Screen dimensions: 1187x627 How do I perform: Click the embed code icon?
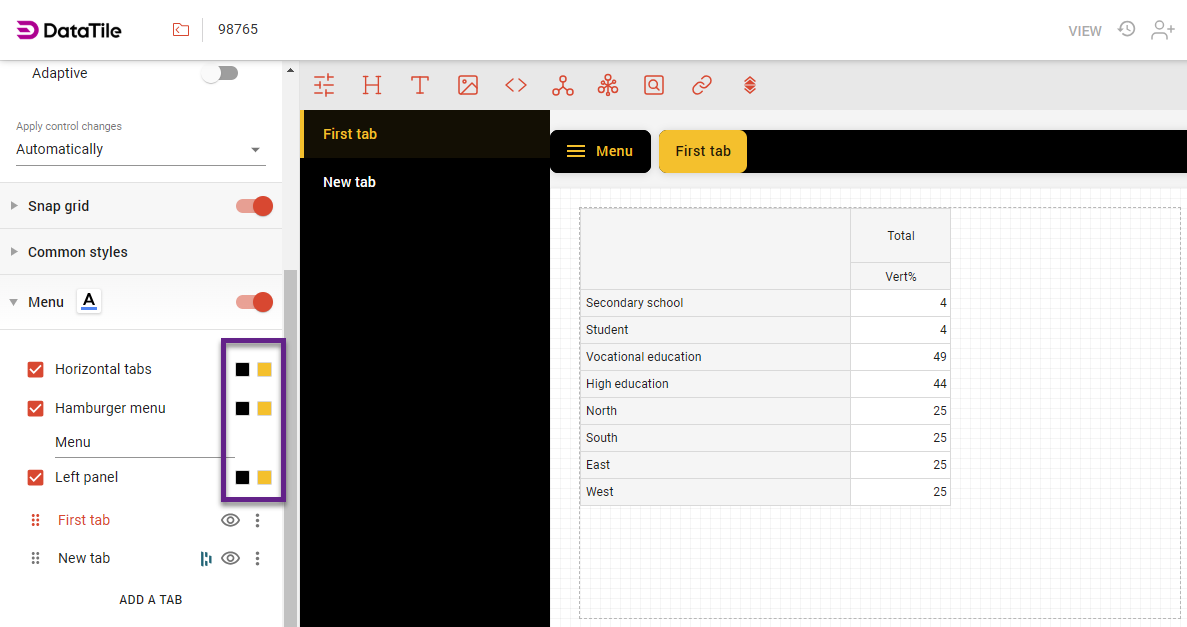point(516,85)
